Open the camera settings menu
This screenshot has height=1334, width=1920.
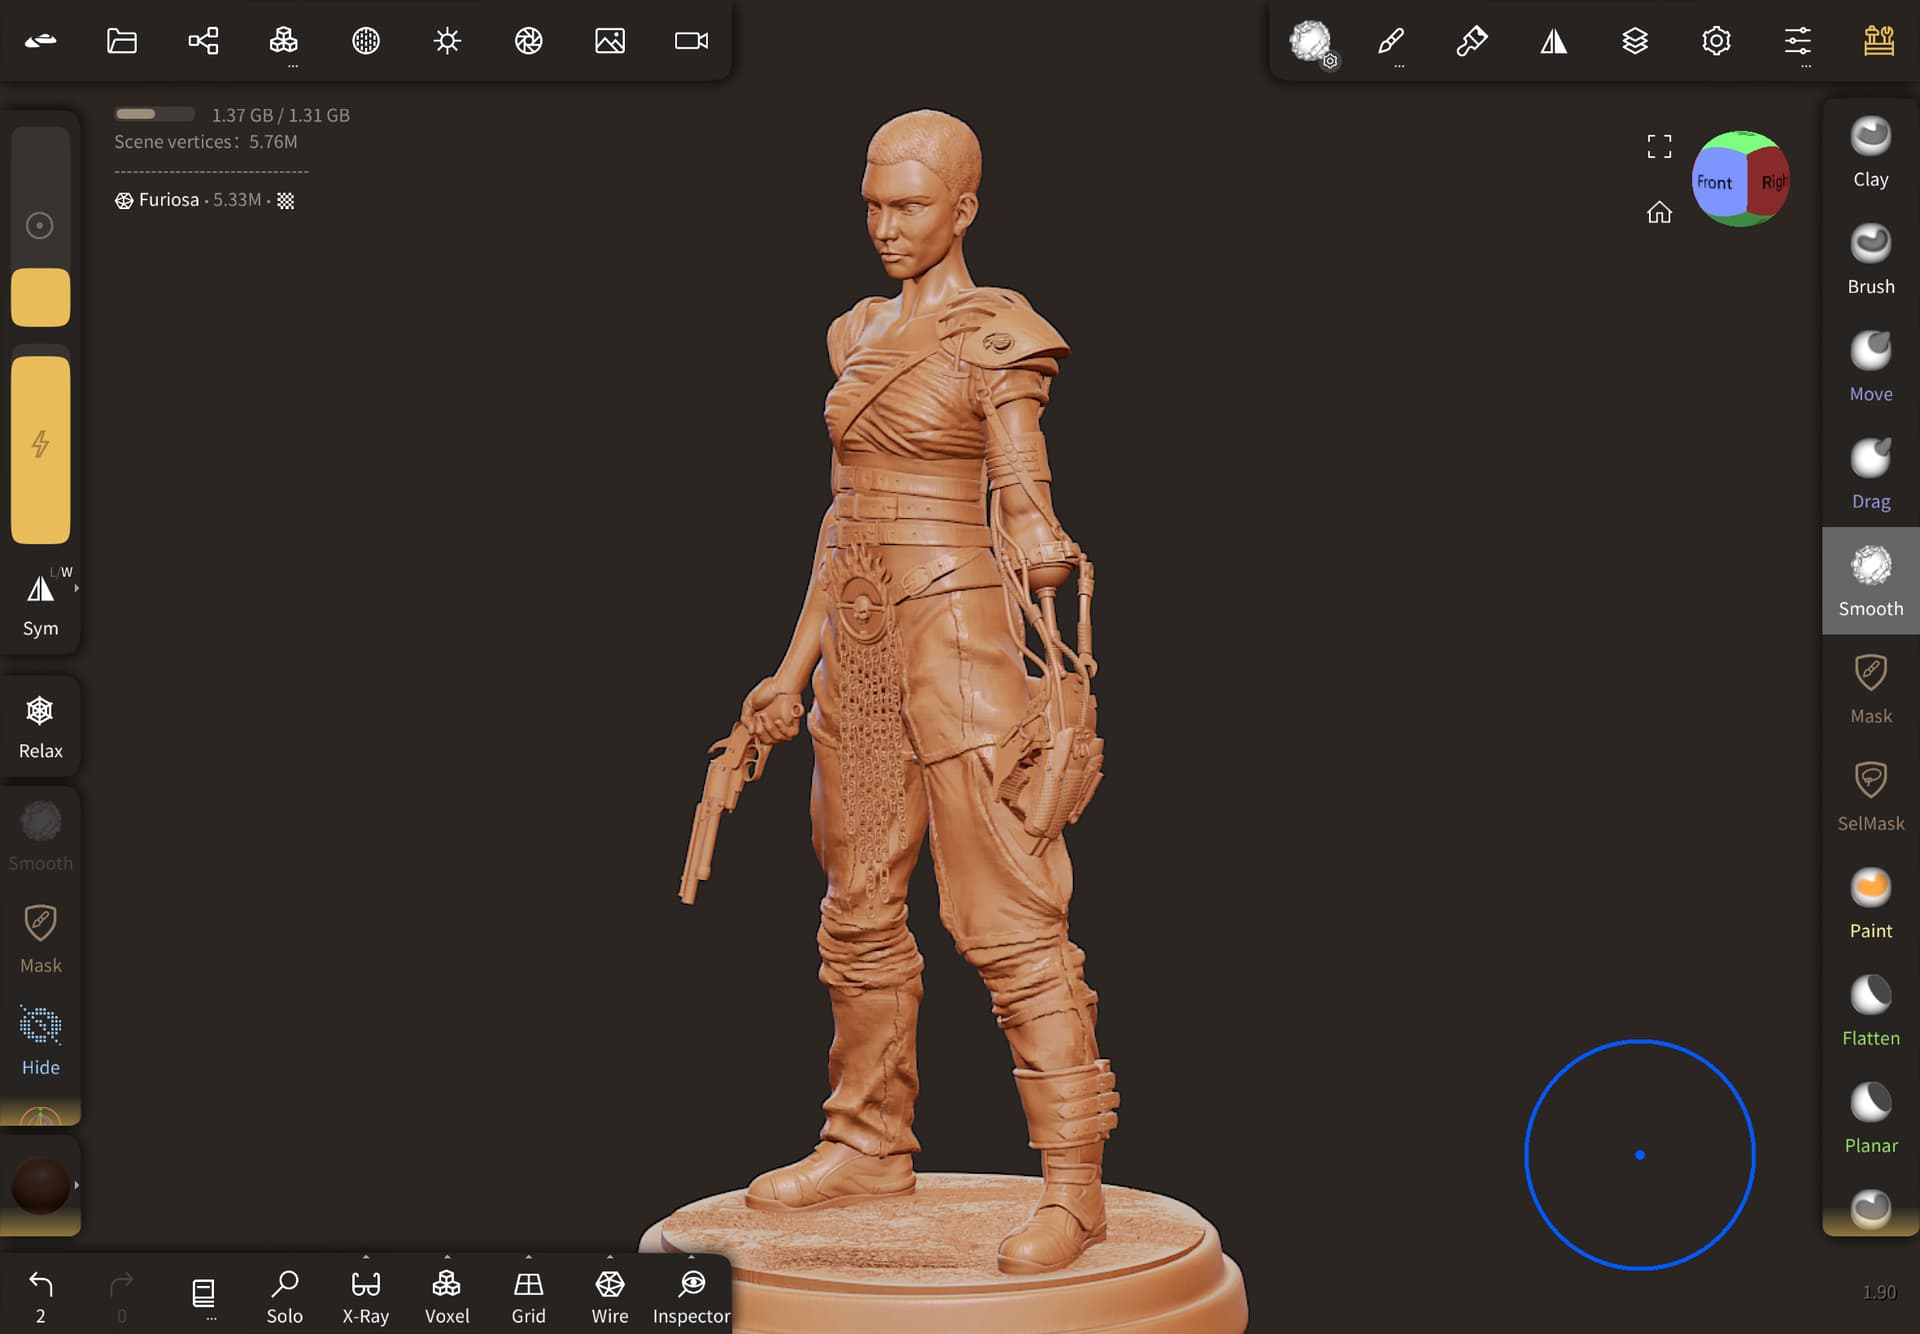(691, 41)
